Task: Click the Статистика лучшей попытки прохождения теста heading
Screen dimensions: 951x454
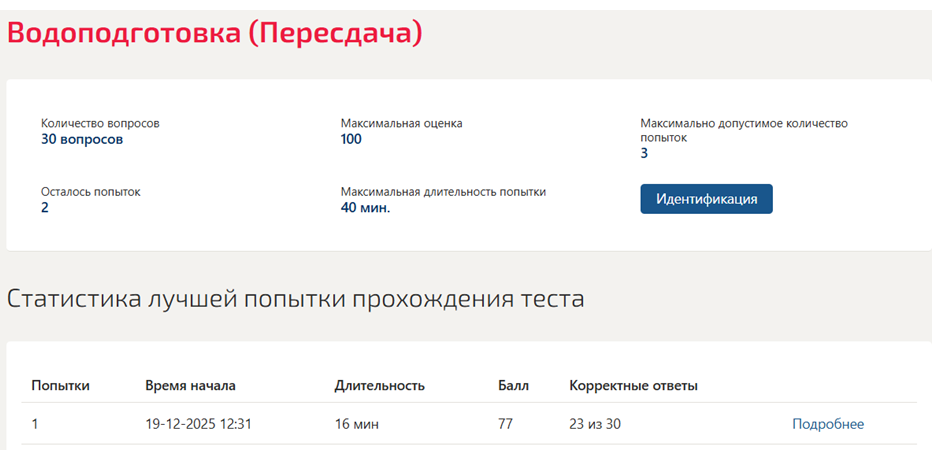Action: click(x=295, y=299)
